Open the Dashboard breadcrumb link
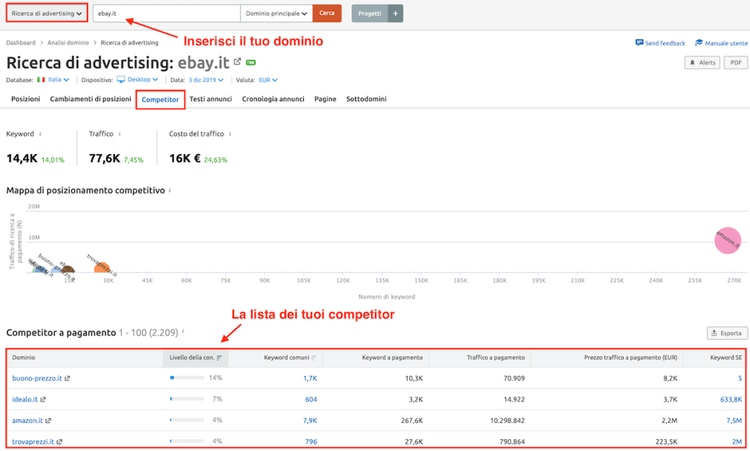 click(21, 43)
